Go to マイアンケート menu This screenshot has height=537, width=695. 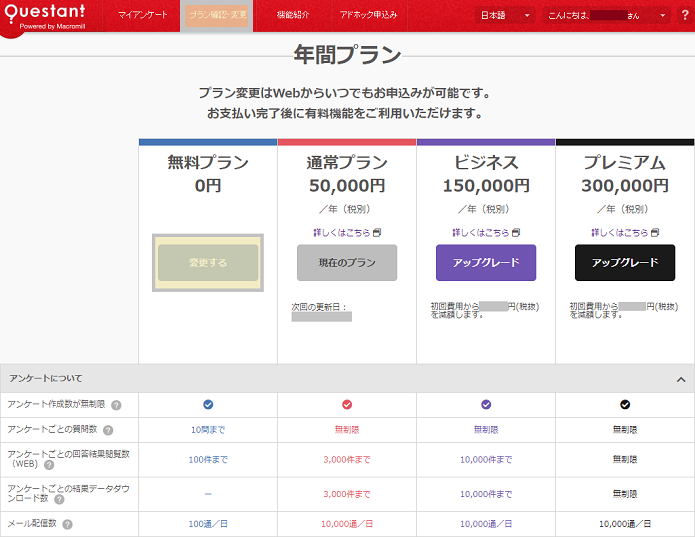[x=142, y=15]
